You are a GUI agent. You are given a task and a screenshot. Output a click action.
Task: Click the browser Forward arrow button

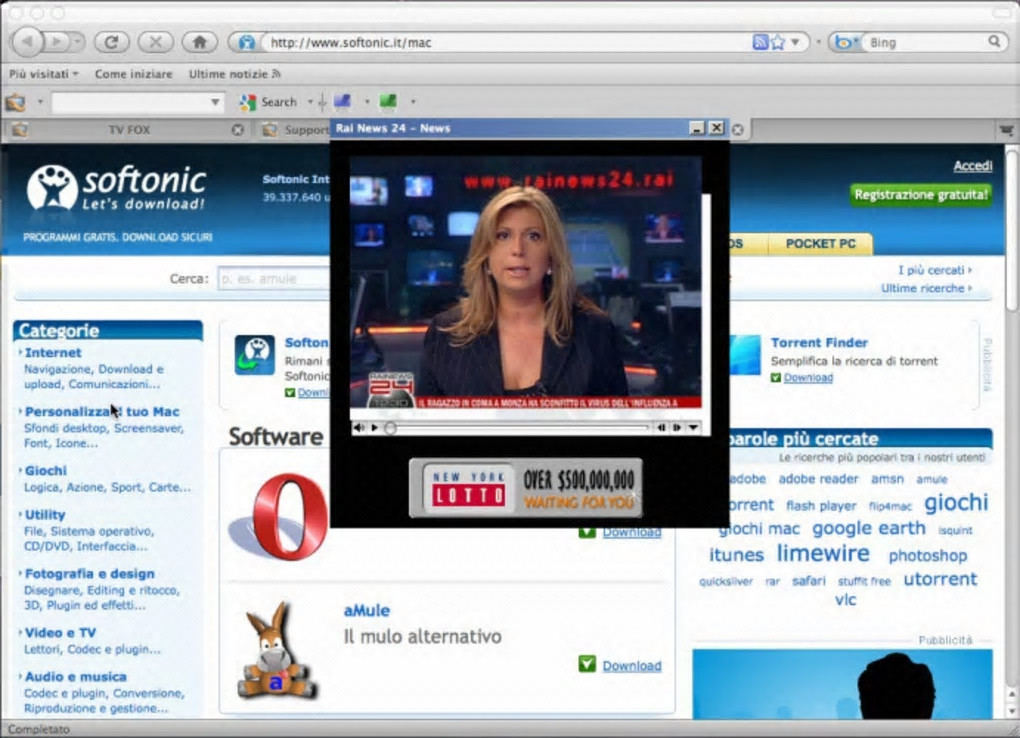57,42
